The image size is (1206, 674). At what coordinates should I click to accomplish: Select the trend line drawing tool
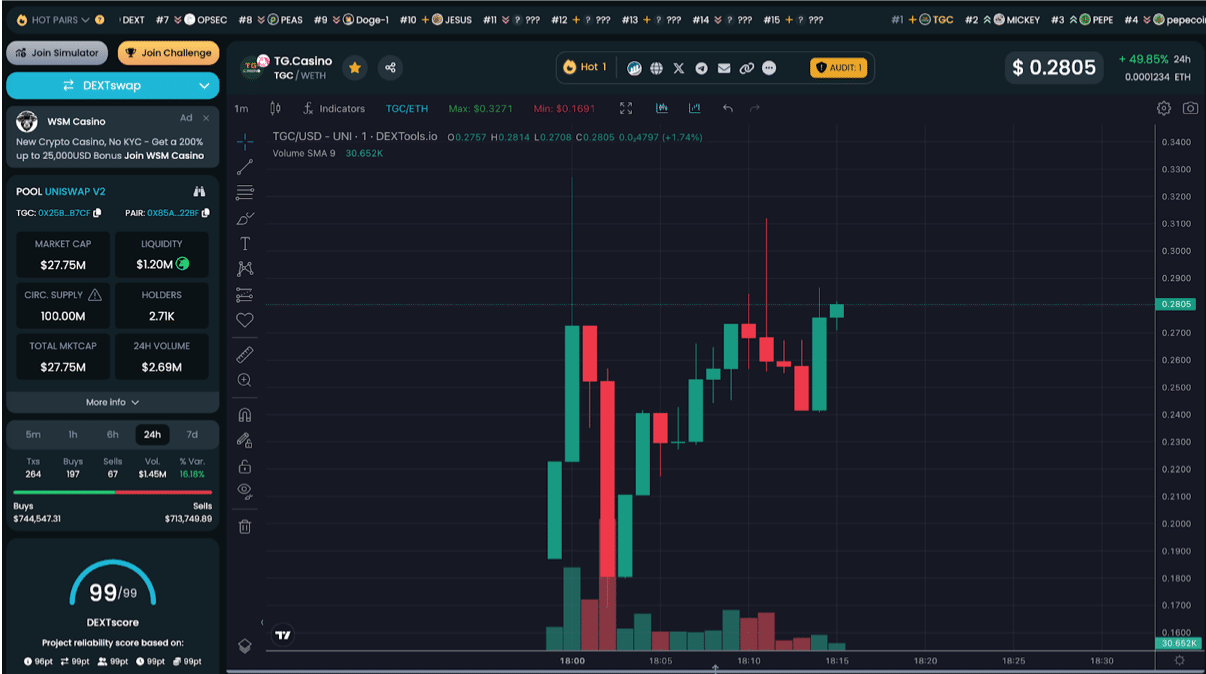coord(245,167)
